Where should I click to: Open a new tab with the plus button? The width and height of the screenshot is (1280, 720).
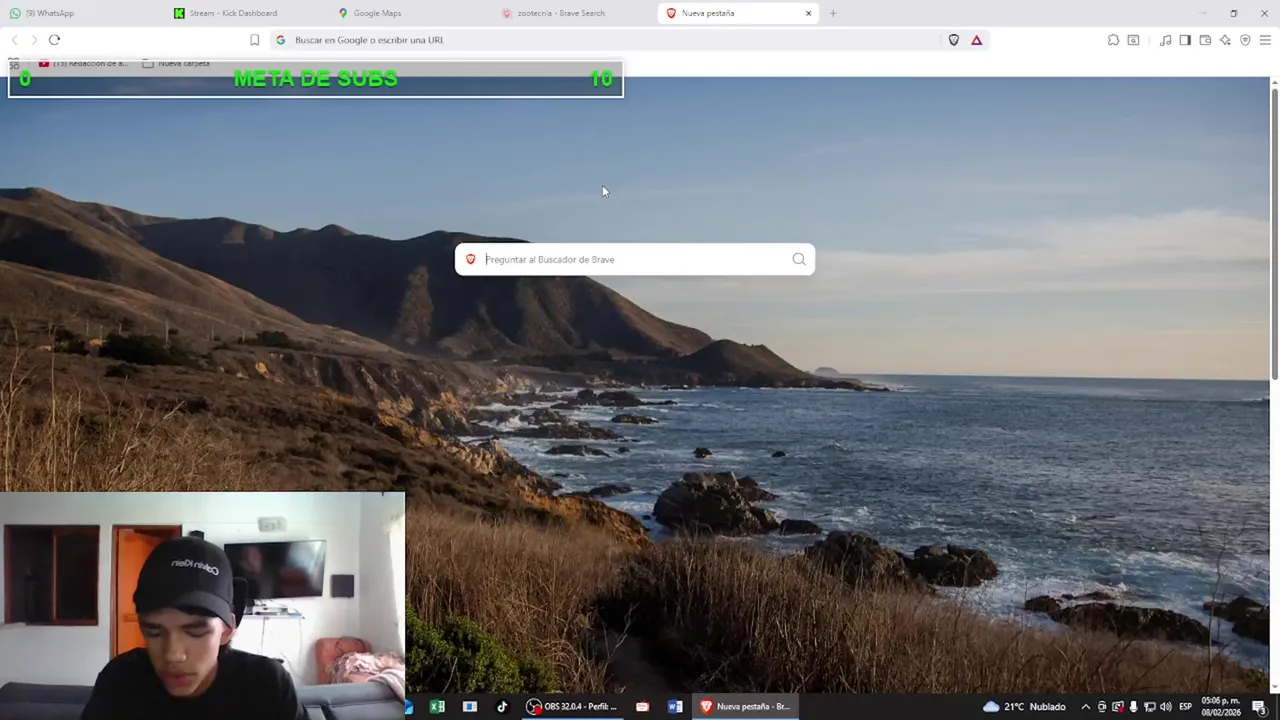tap(832, 13)
